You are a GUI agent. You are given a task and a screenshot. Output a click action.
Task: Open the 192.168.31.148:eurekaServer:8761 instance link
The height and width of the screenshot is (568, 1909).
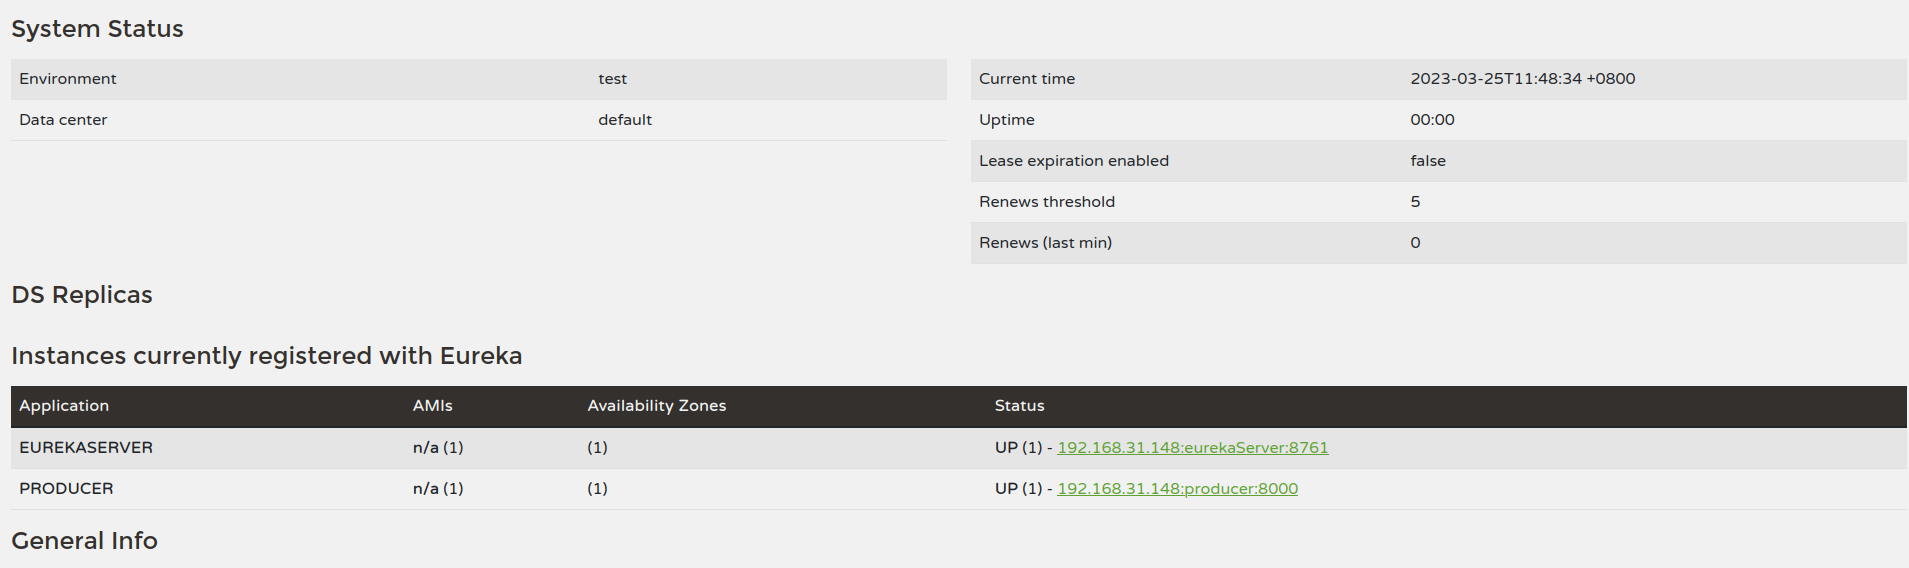[x=1192, y=448]
